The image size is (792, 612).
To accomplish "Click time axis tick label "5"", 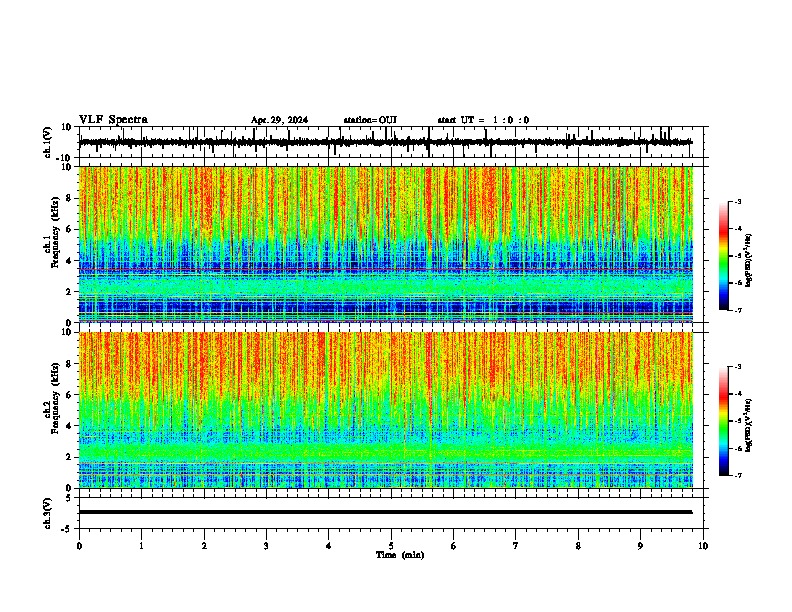I will click(391, 546).
